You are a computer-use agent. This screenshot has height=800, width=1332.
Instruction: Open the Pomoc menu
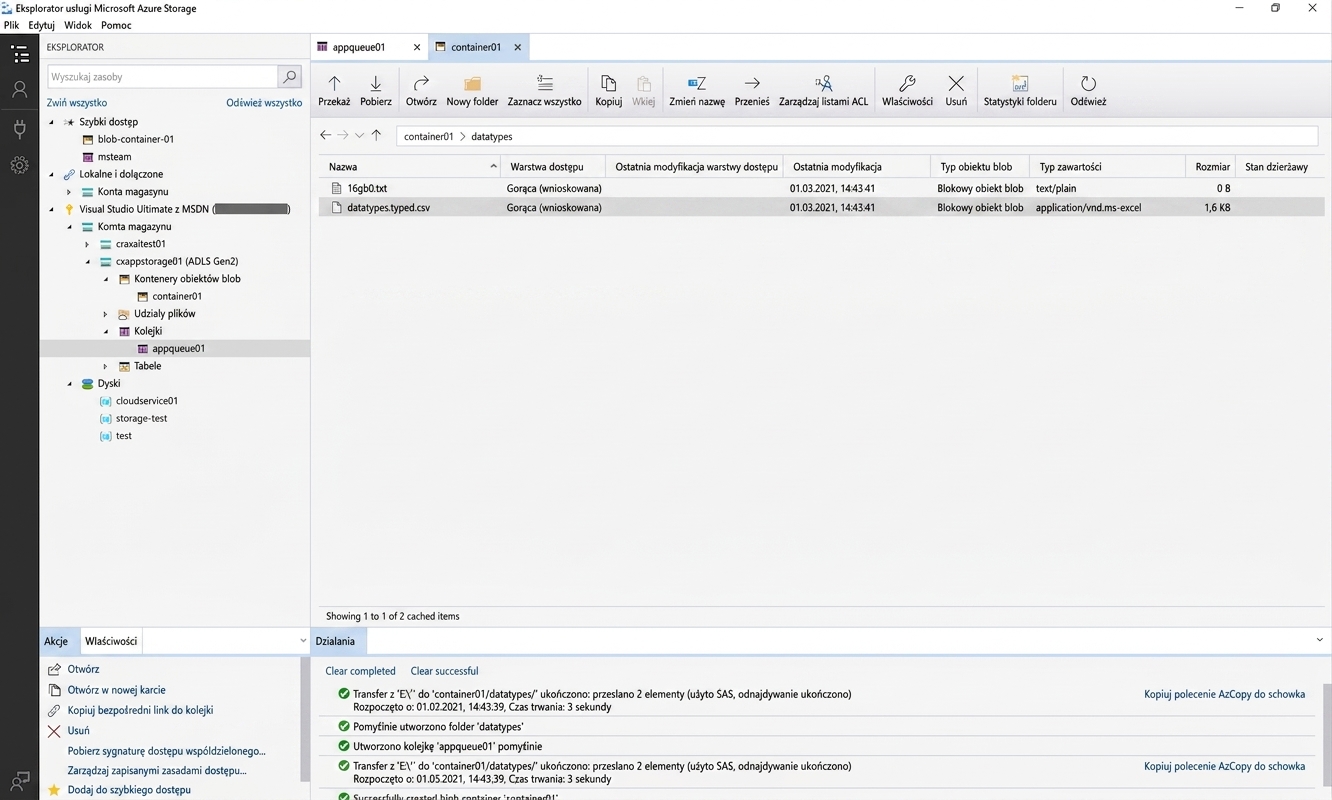click(x=116, y=25)
